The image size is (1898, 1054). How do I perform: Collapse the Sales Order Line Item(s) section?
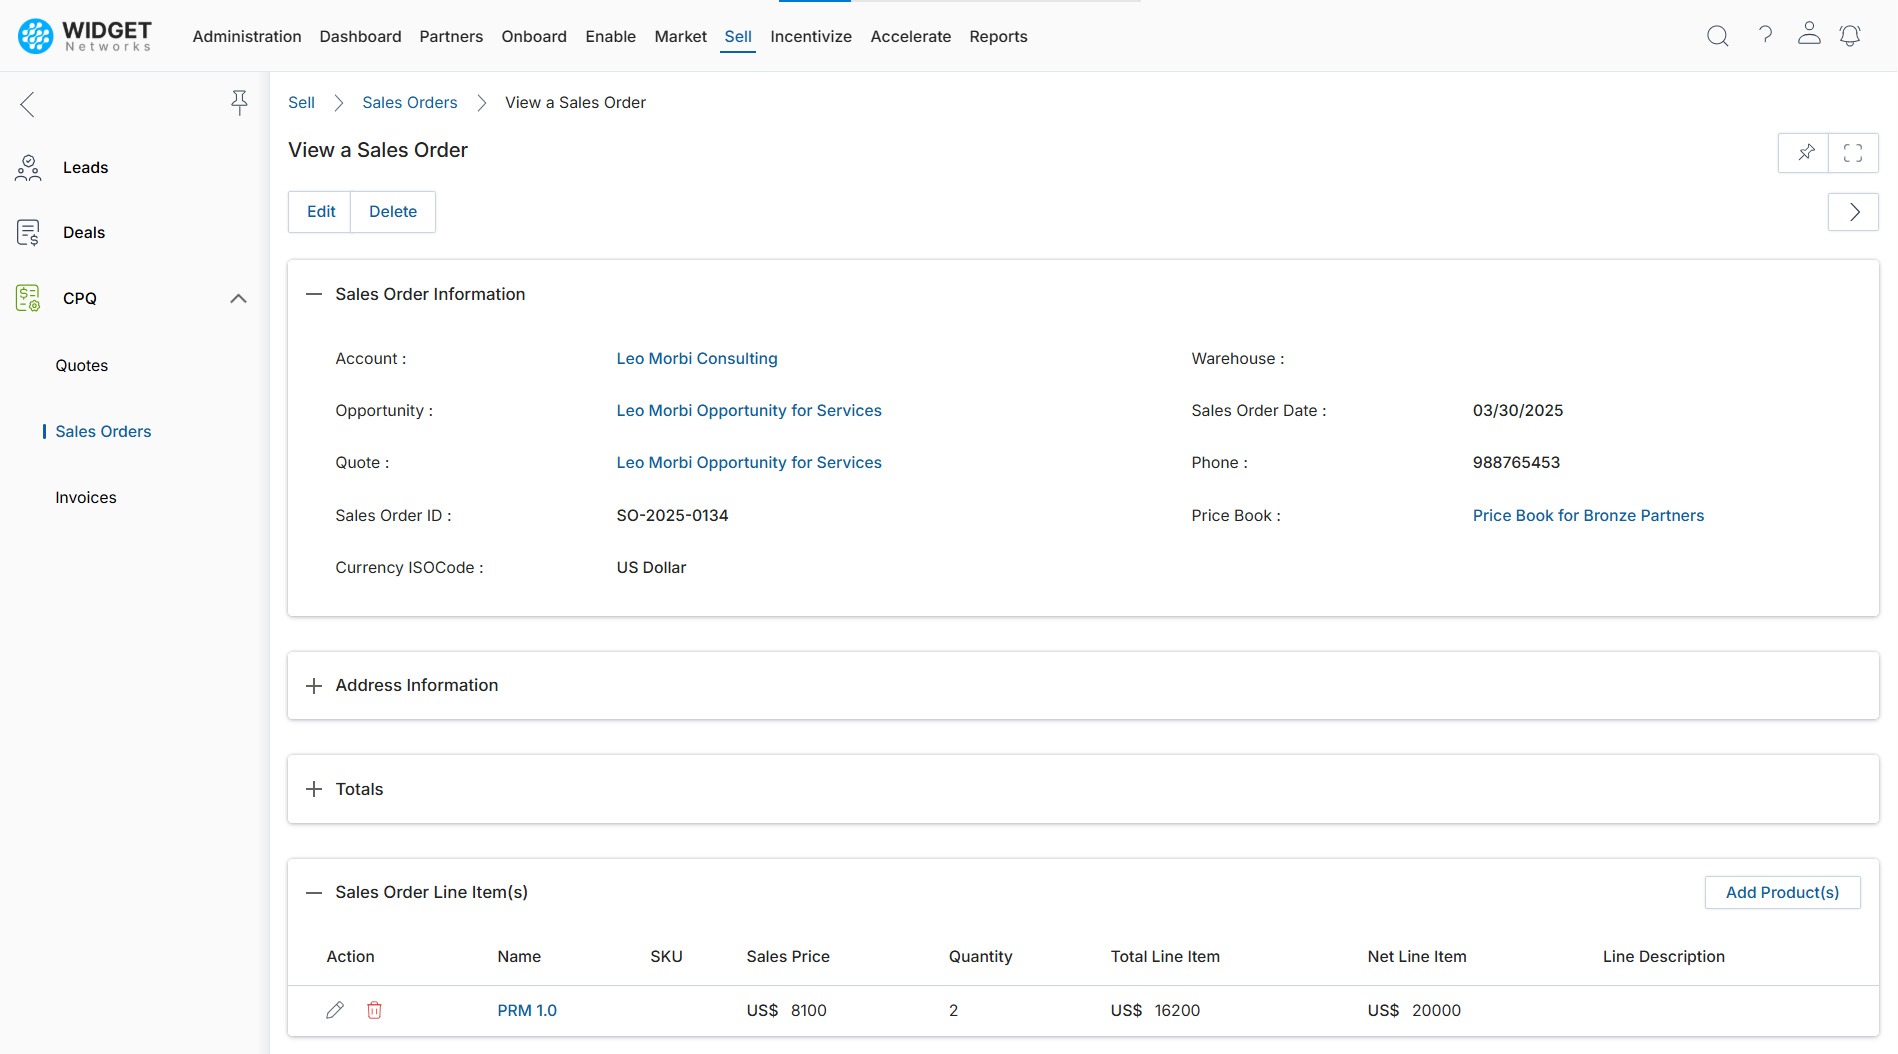[314, 892]
